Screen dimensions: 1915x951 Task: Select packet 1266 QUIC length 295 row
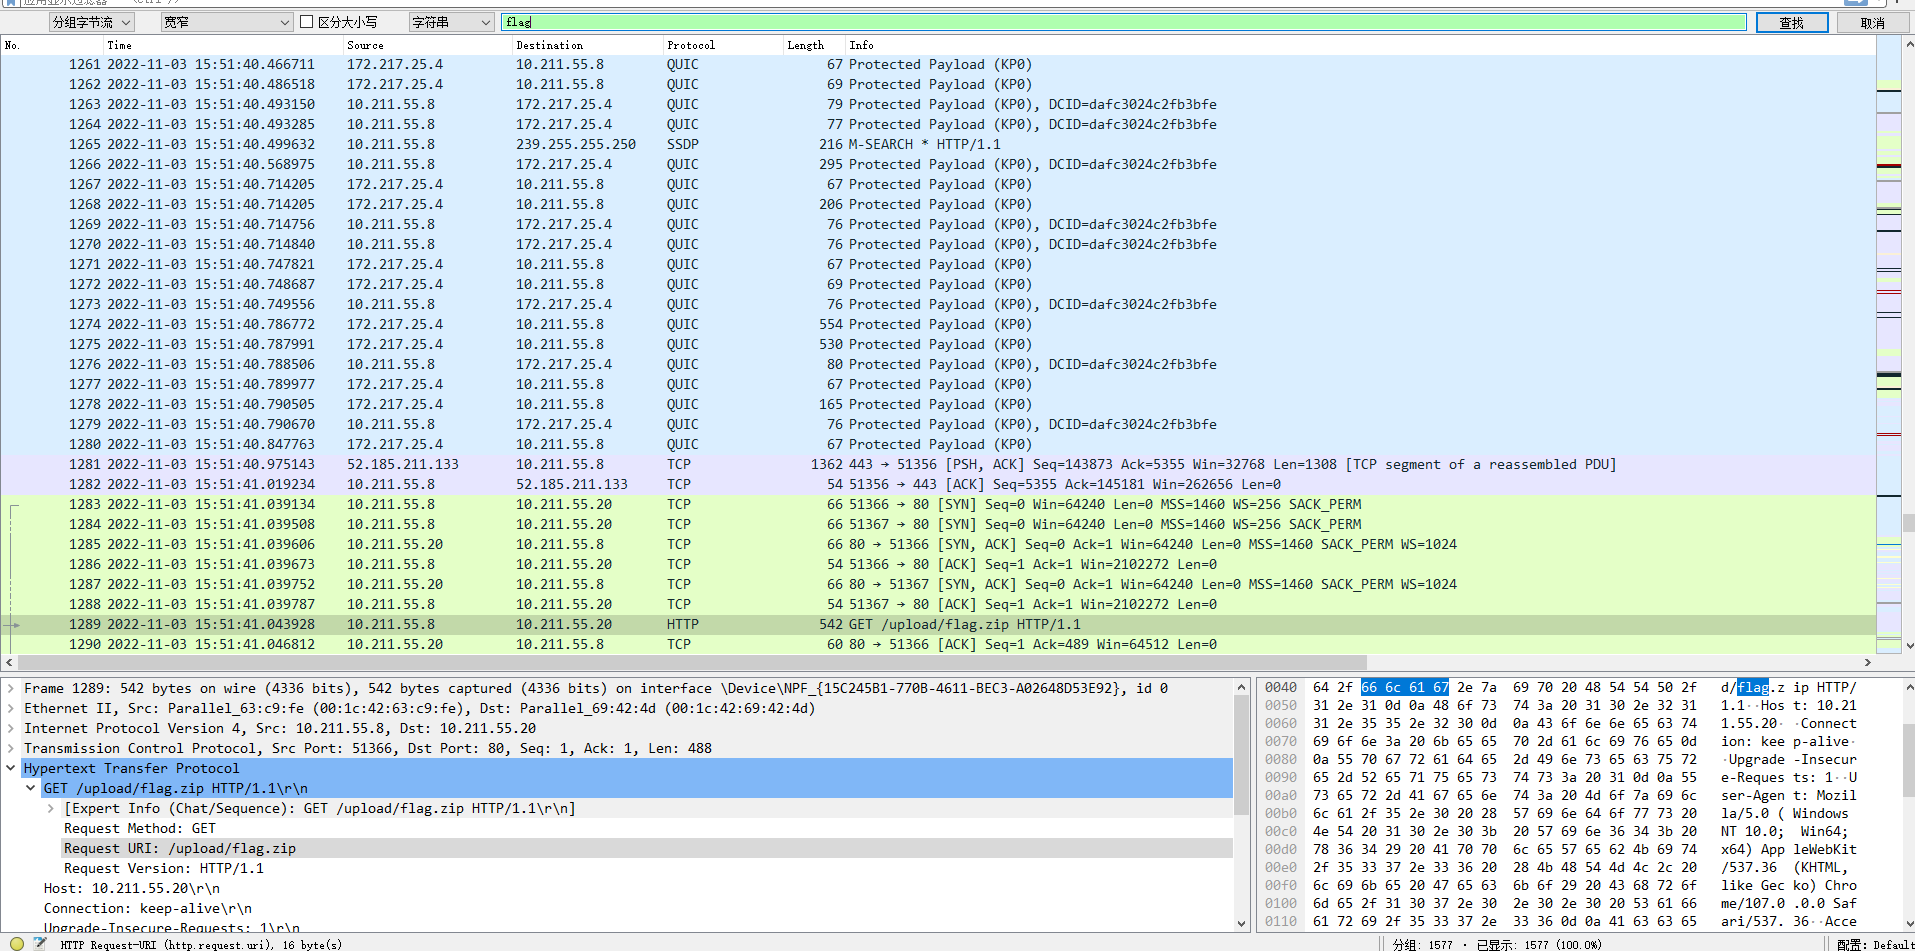click(x=938, y=164)
